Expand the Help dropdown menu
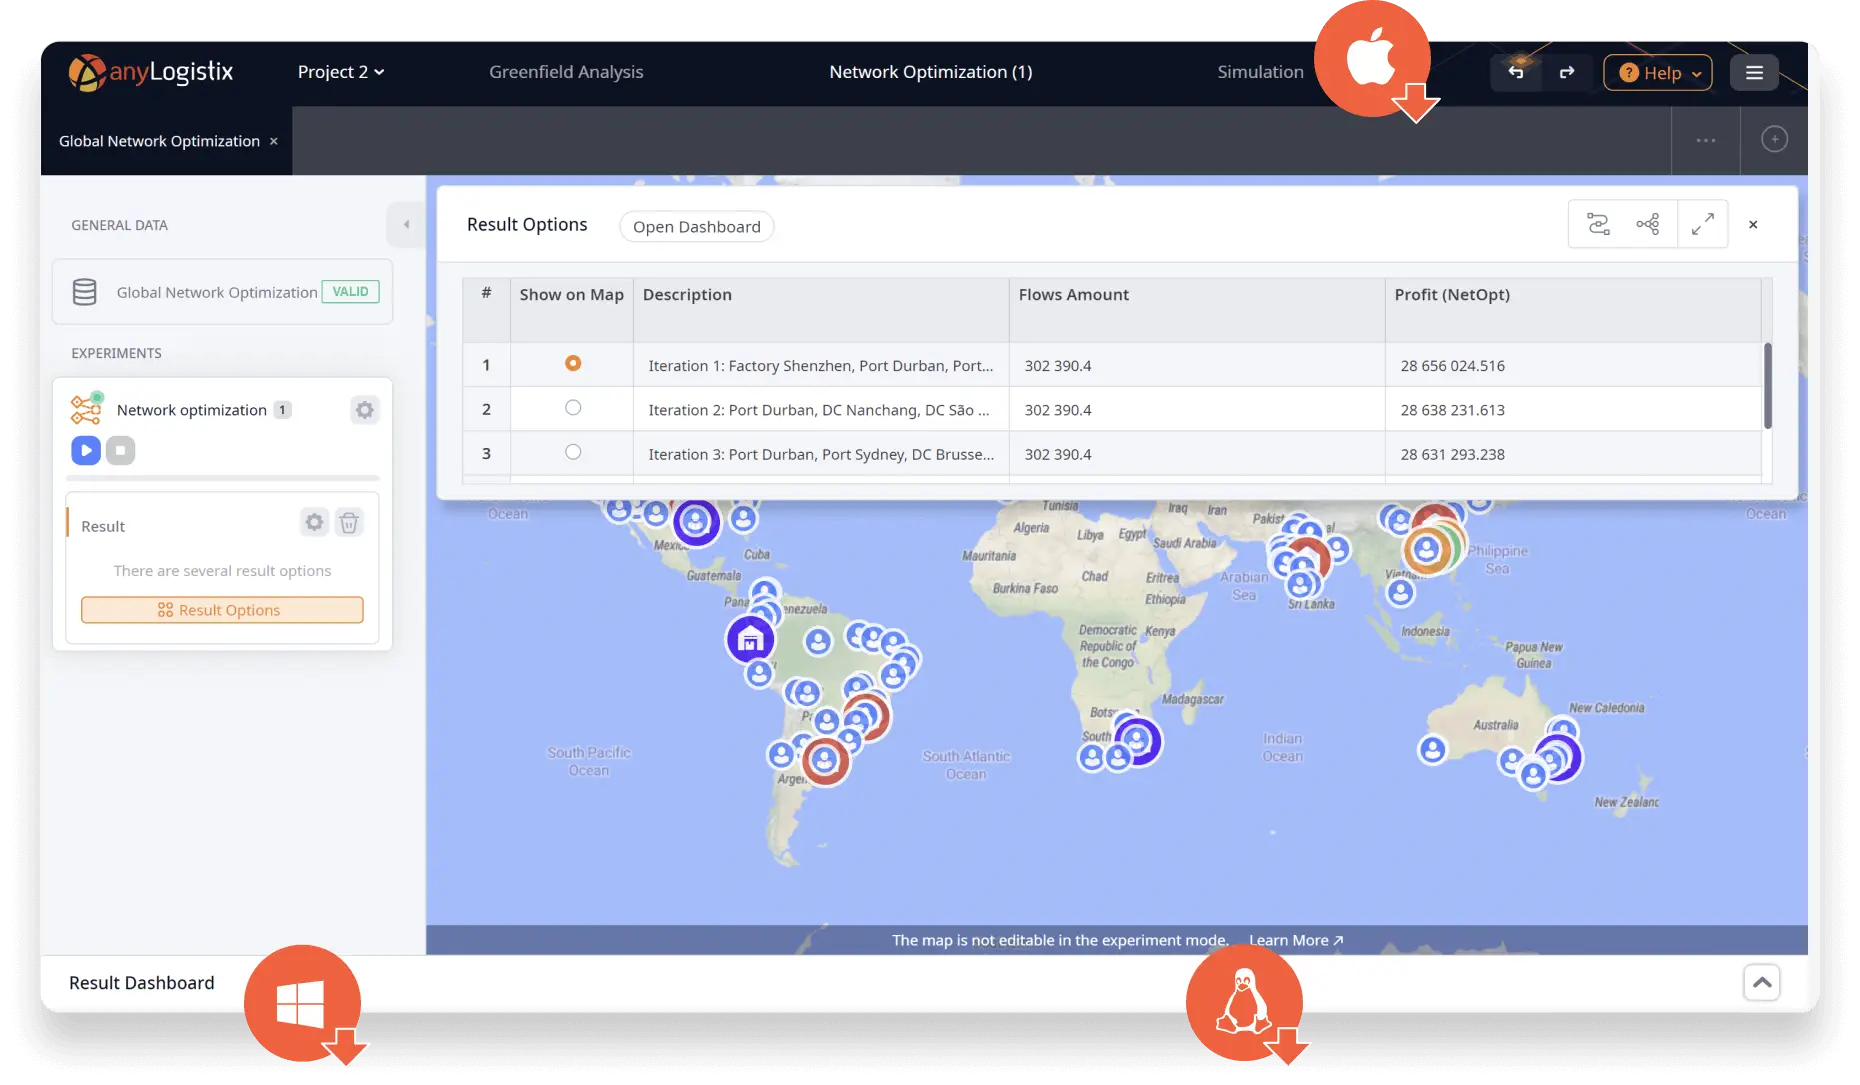The image size is (1860, 1085). click(x=1657, y=72)
